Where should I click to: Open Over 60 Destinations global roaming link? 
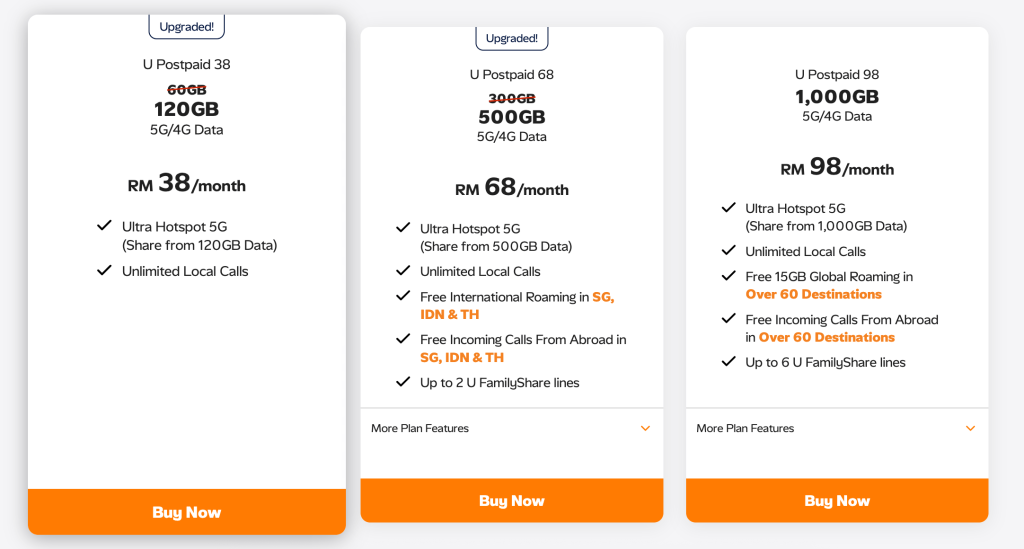click(814, 294)
